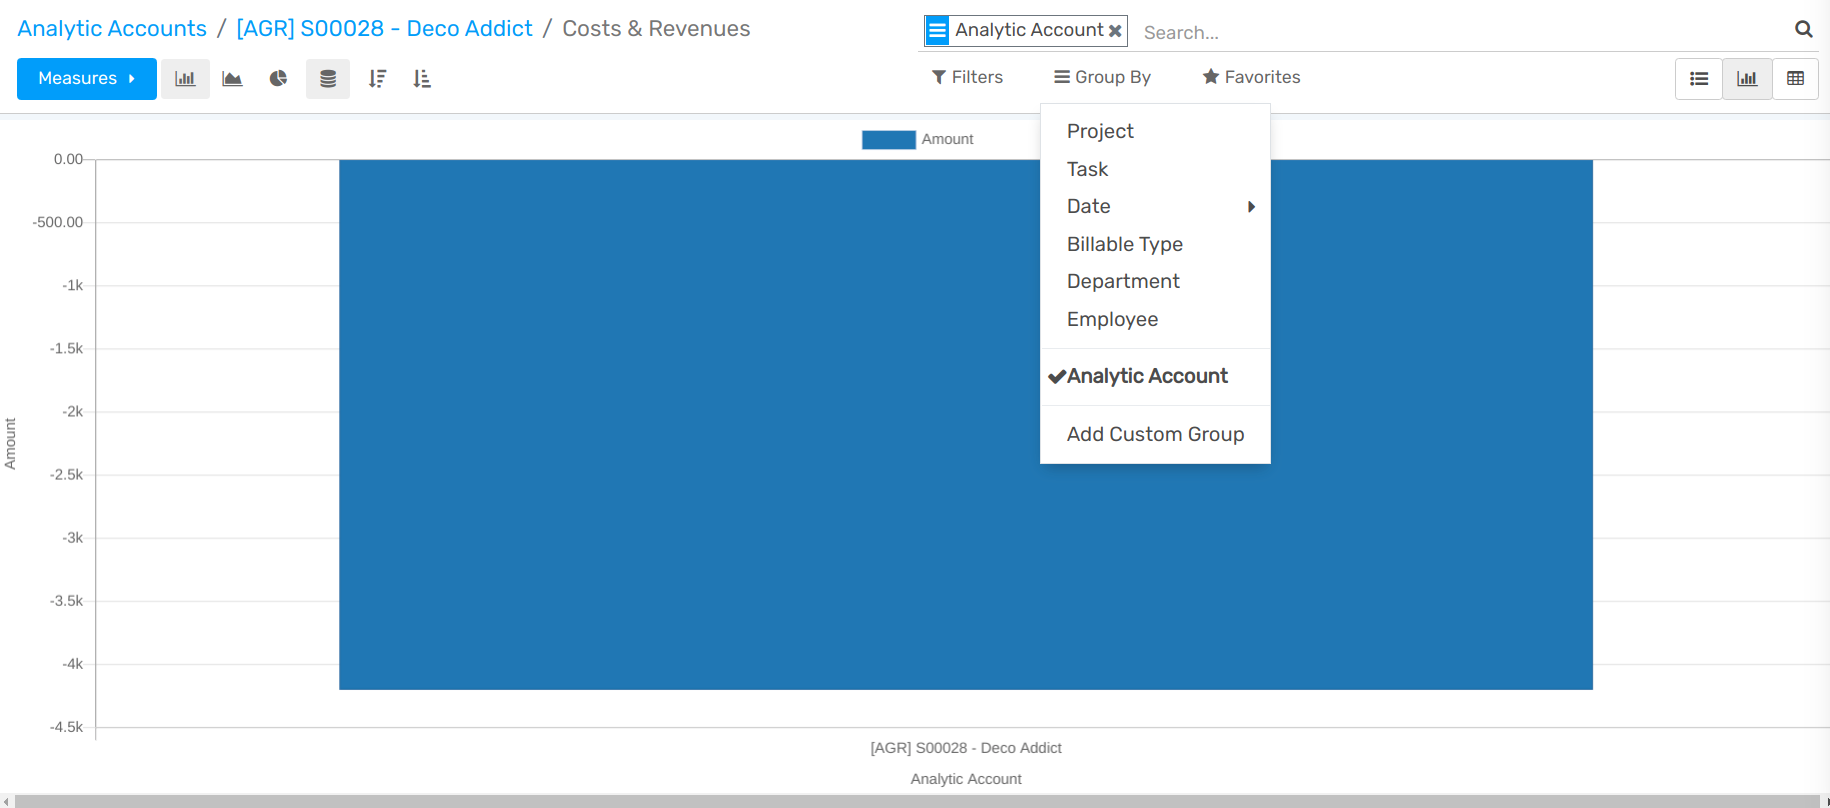The width and height of the screenshot is (1830, 808).
Task: Open the Measures dropdown
Action: [86, 79]
